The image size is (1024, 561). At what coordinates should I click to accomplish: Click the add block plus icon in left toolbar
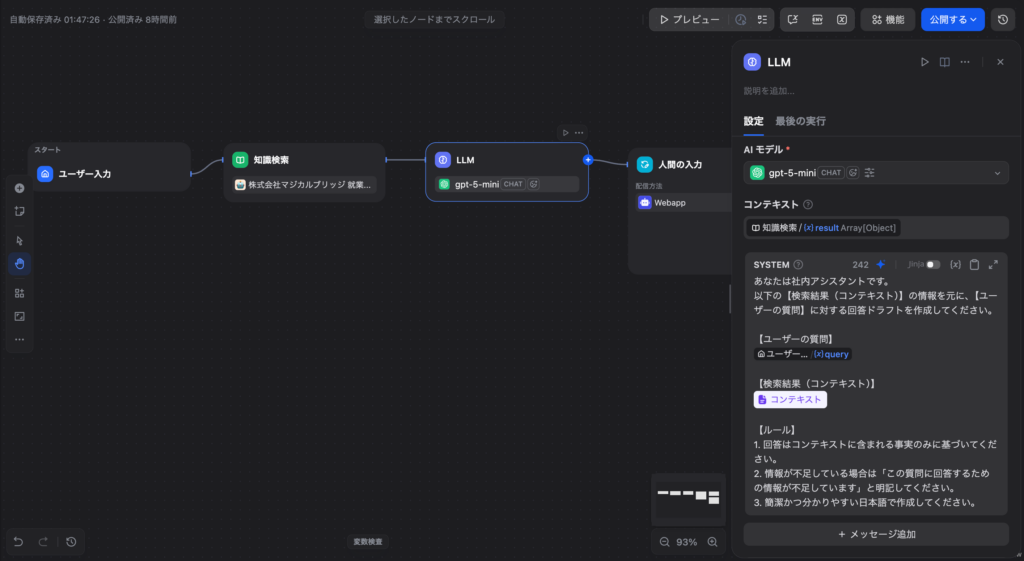pos(20,188)
